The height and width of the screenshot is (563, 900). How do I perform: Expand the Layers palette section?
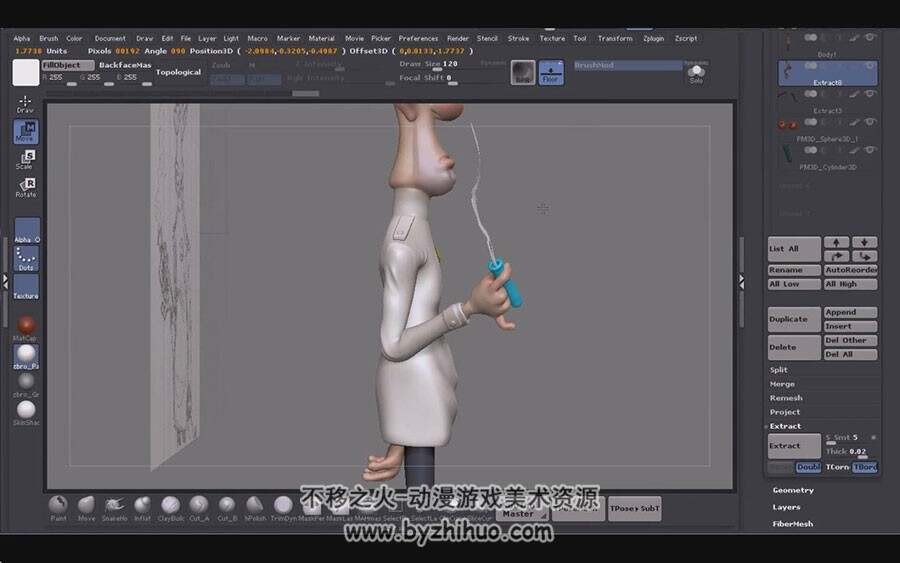coord(786,507)
